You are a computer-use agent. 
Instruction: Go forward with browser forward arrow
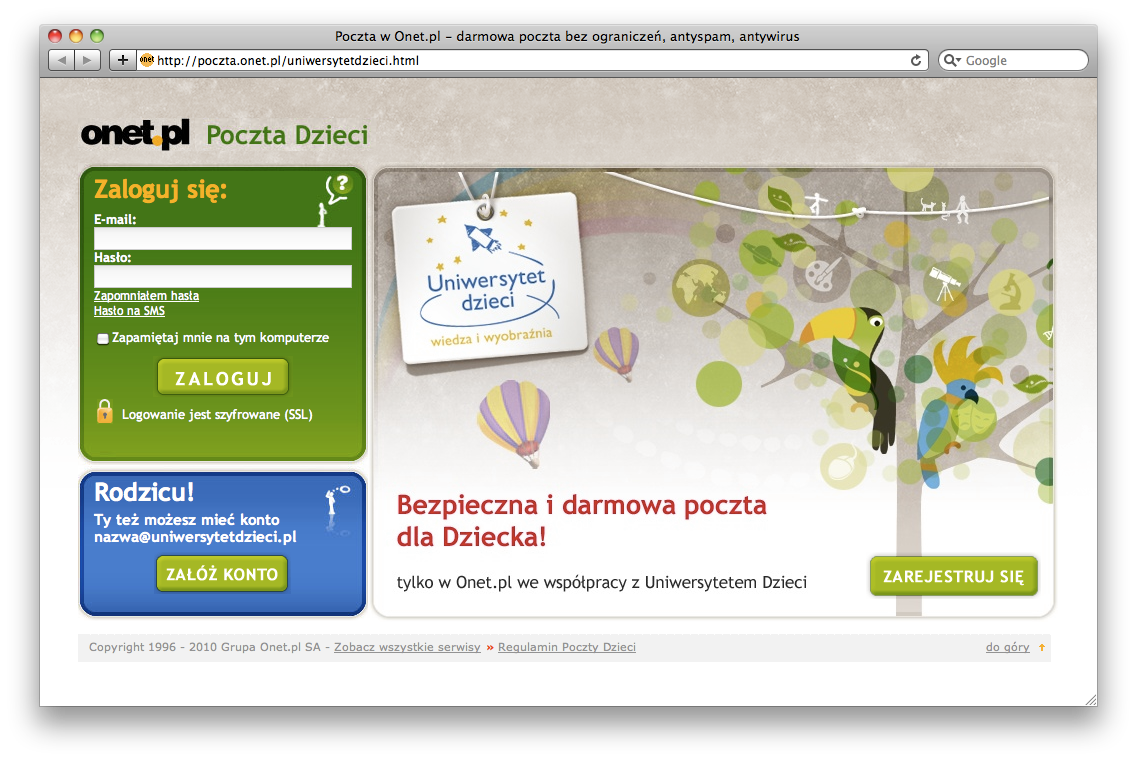pos(88,60)
